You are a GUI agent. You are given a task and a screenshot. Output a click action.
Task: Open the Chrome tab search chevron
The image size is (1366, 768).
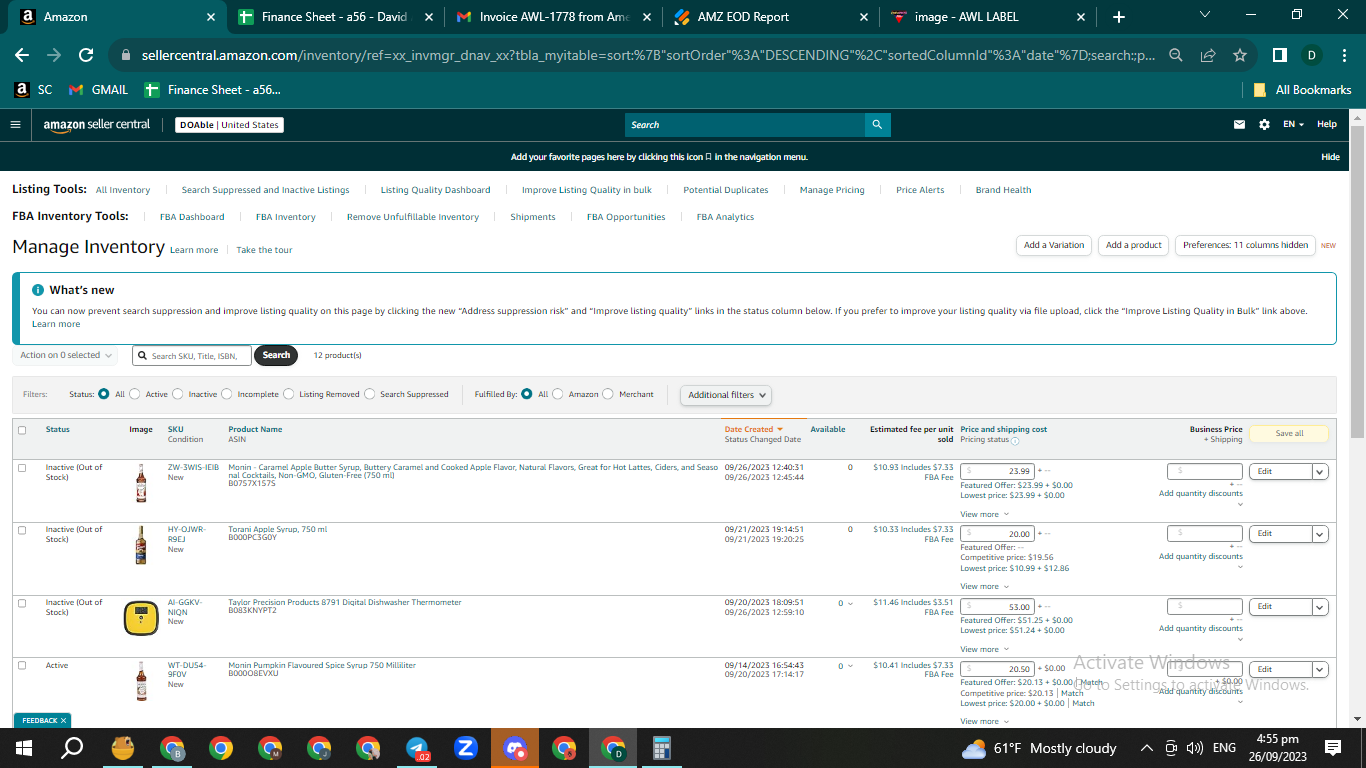pos(1205,15)
